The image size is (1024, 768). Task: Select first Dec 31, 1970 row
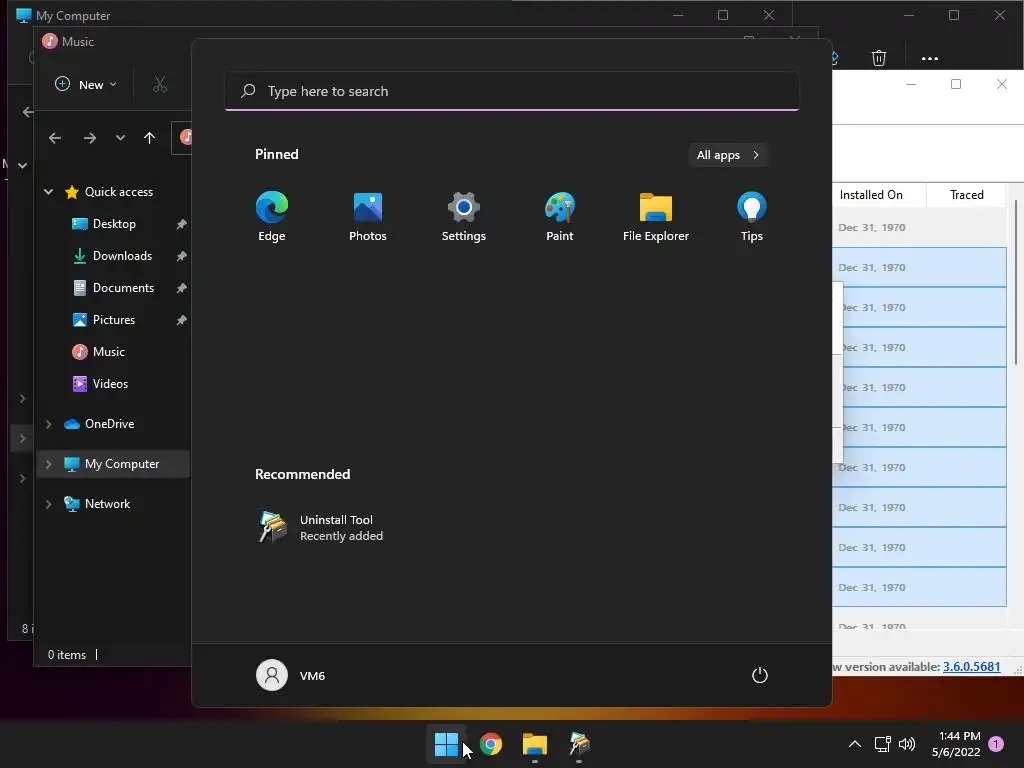pyautogui.click(x=920, y=228)
